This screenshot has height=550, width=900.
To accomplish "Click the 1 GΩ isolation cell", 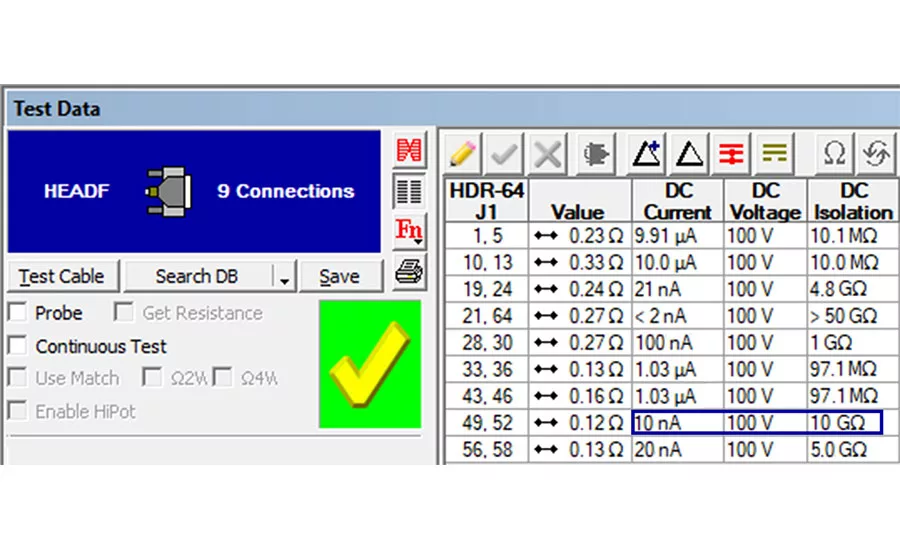I will click(853, 343).
